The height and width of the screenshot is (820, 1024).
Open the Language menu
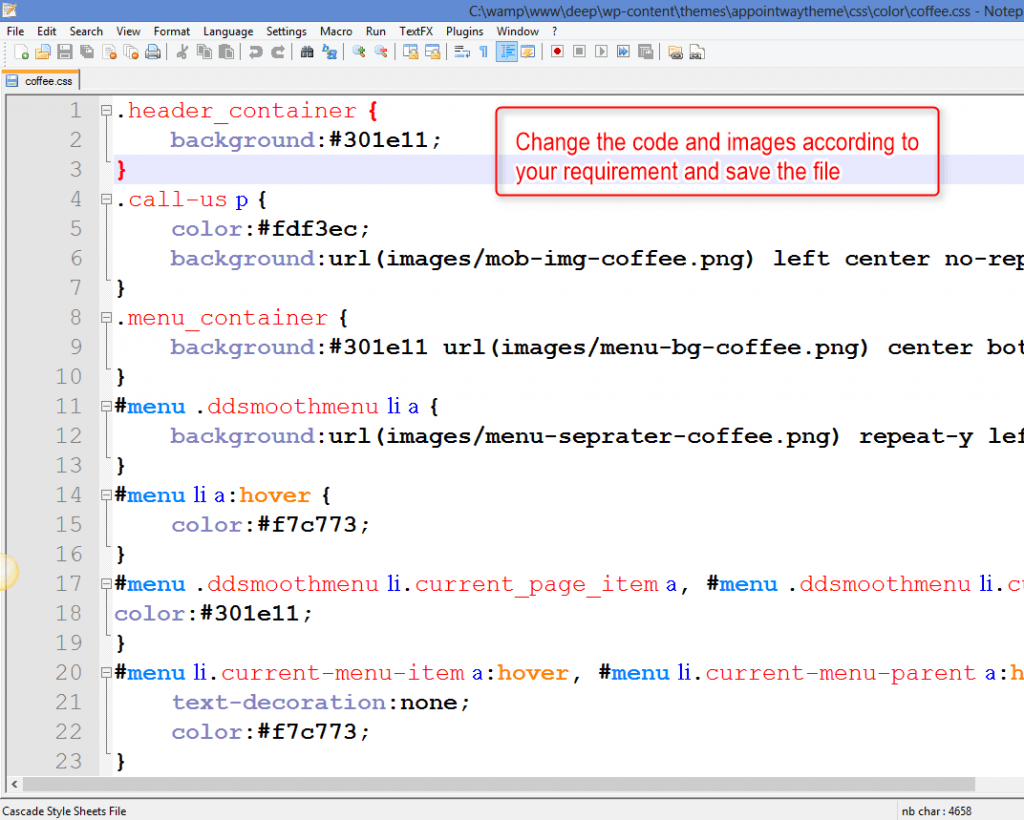[228, 31]
